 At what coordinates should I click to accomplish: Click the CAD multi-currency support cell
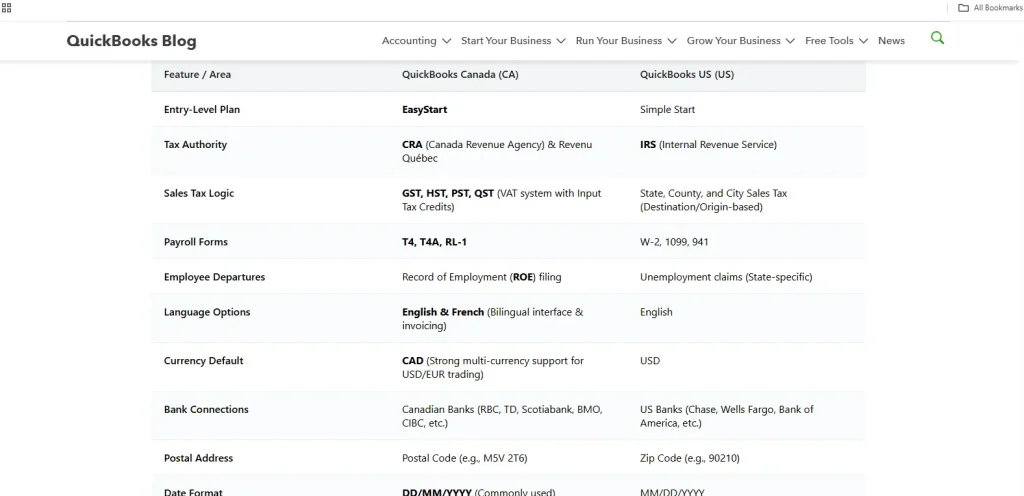(493, 367)
